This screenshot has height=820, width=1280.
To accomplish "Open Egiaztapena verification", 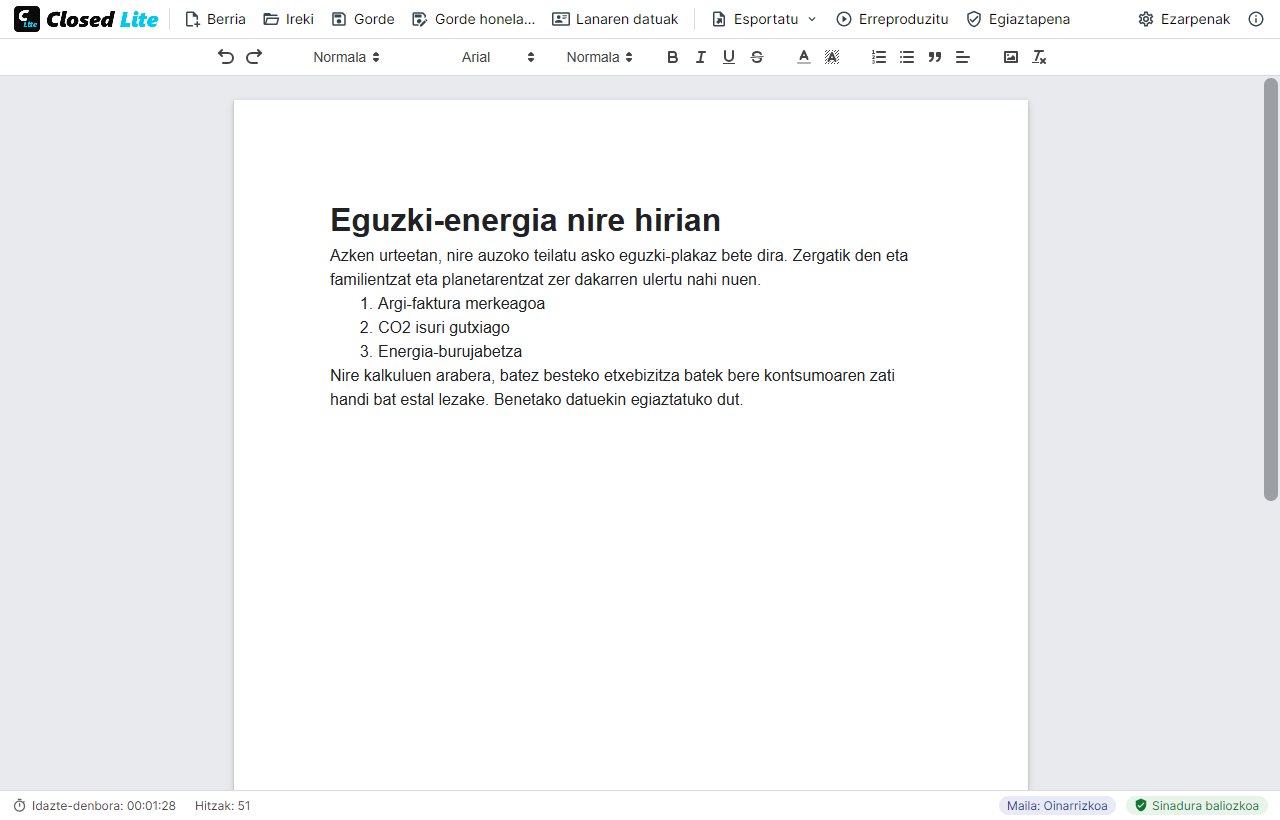I will (1018, 19).
